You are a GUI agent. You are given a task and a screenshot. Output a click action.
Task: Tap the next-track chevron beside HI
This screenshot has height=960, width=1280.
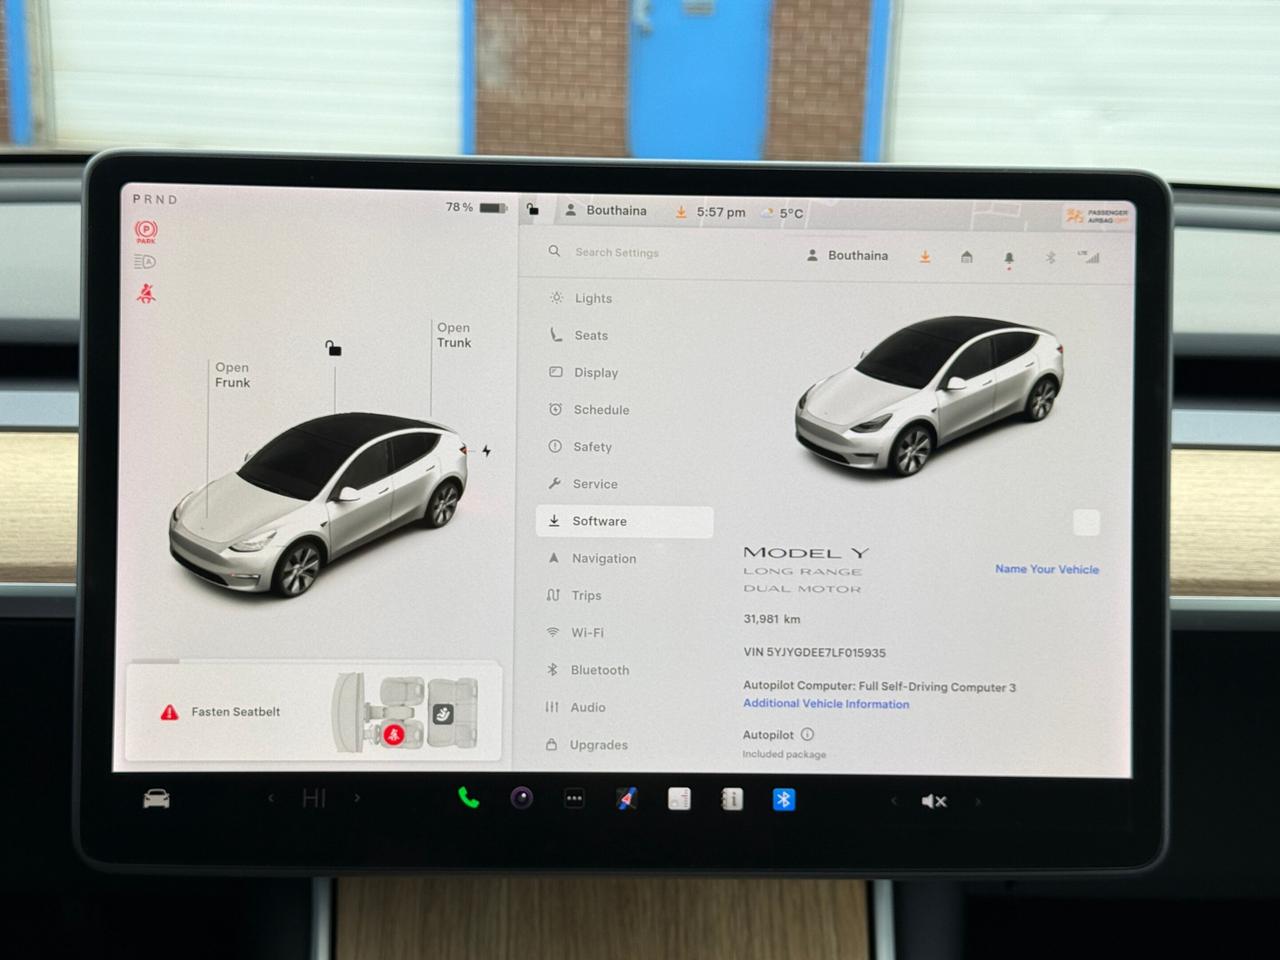pyautogui.click(x=357, y=798)
